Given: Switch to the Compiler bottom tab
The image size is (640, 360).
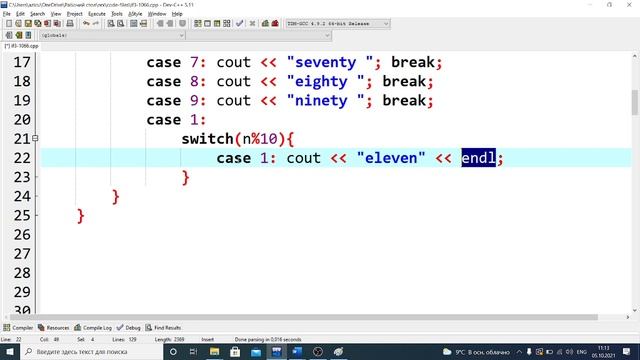Looking at the screenshot, I should [18, 328].
